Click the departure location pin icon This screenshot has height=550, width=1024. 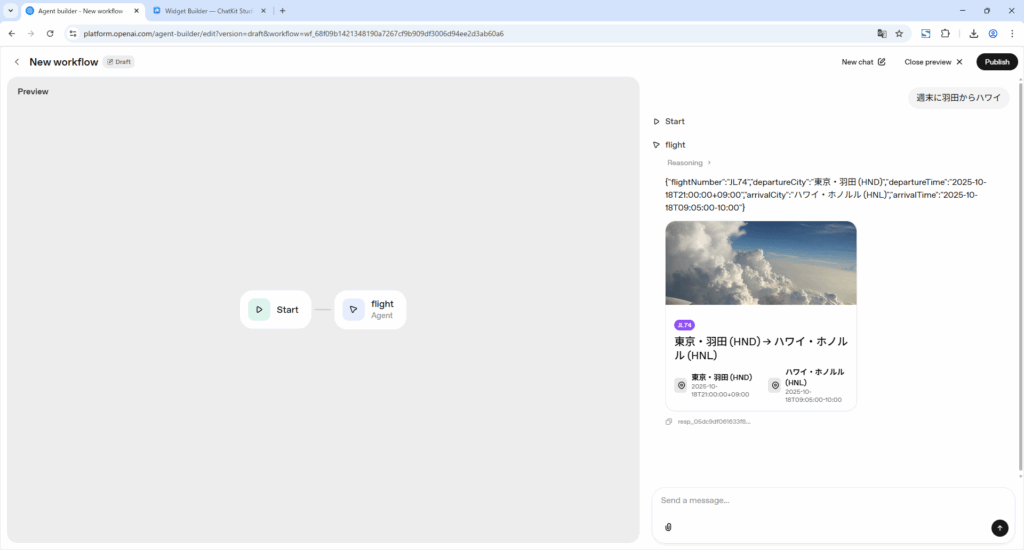pyautogui.click(x=681, y=385)
